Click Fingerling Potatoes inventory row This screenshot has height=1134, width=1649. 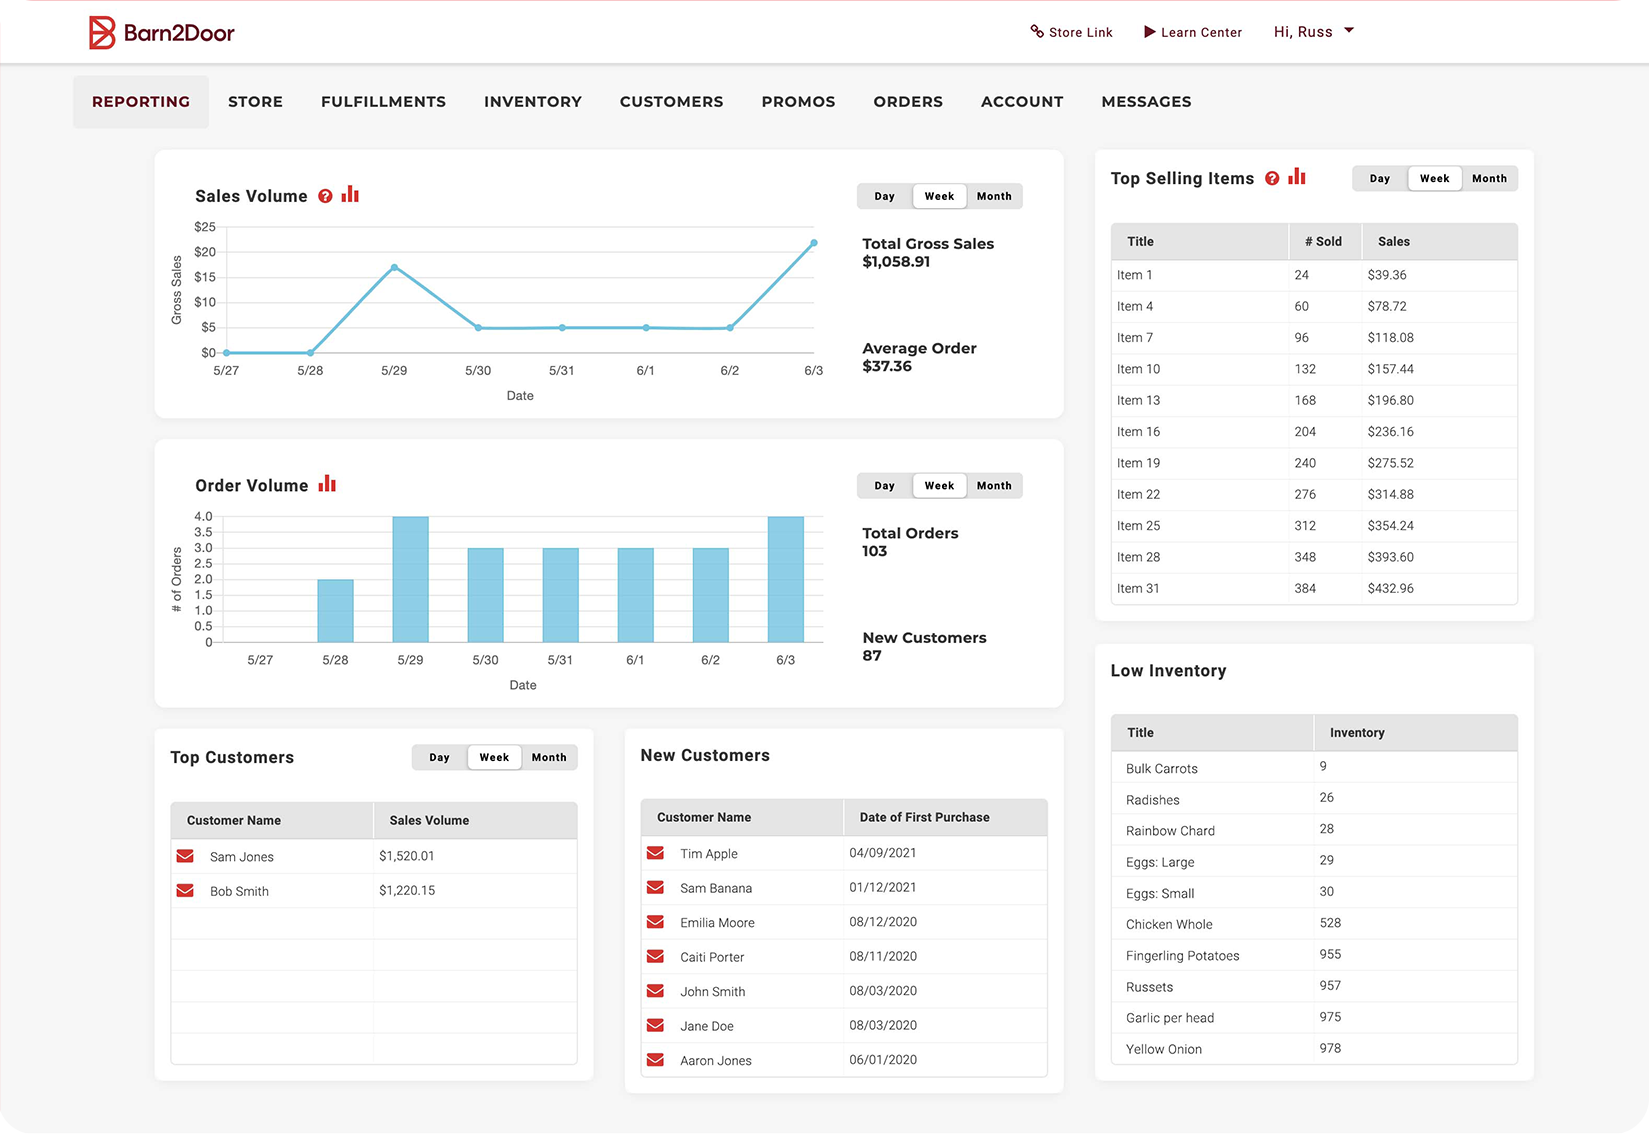tap(1314, 955)
